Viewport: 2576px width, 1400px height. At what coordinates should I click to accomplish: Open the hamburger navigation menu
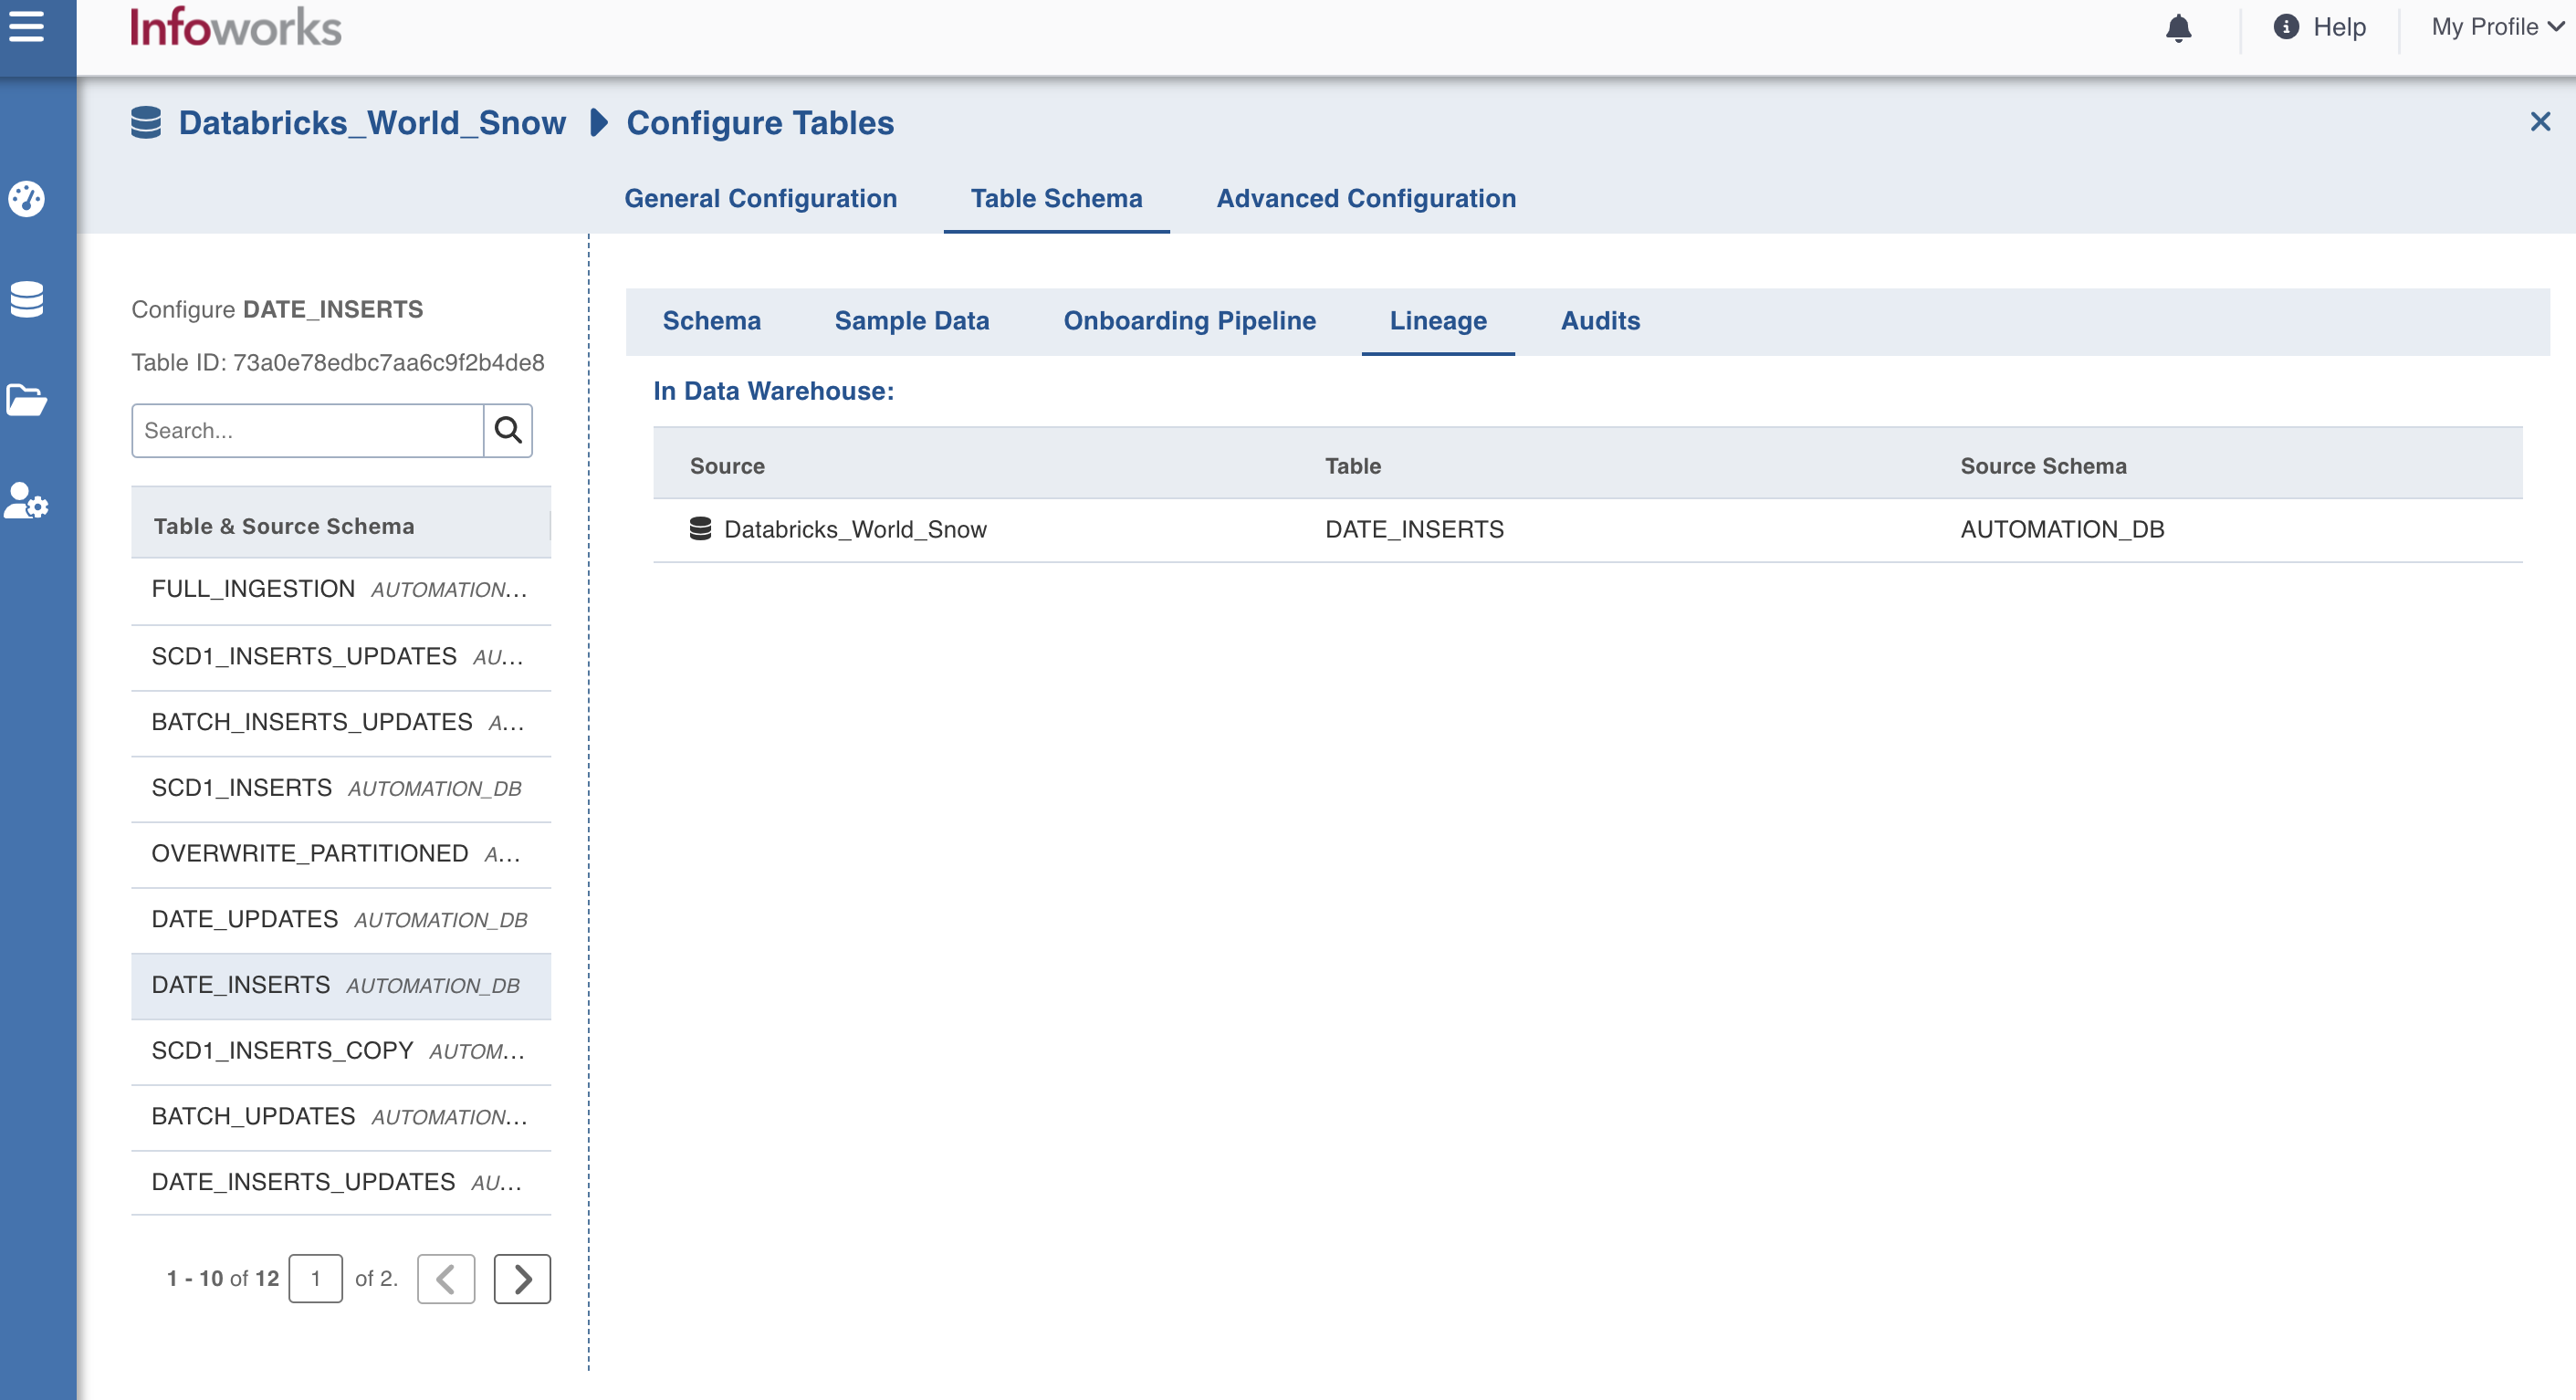click(26, 27)
